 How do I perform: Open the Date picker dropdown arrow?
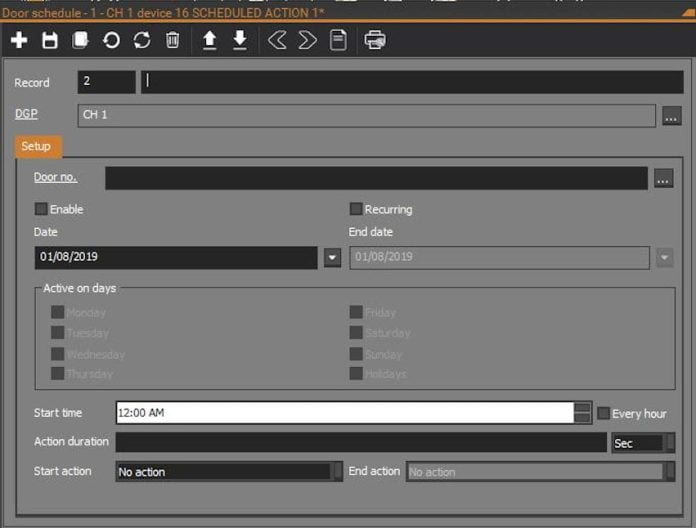[333, 258]
